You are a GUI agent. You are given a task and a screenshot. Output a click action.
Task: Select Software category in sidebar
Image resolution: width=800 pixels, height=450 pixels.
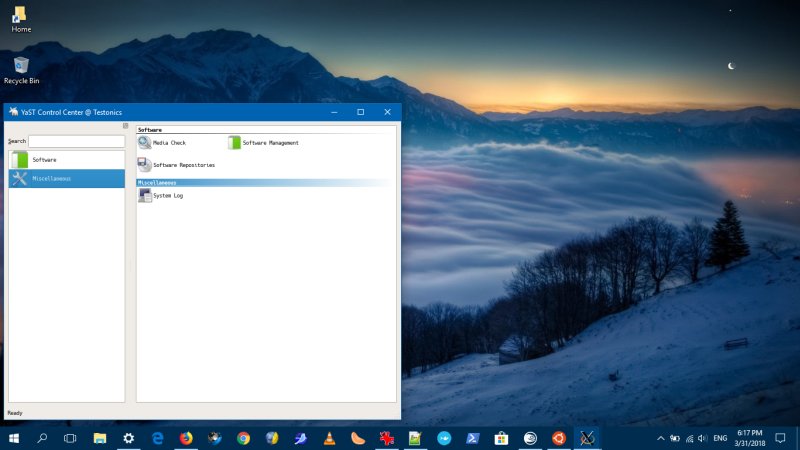coord(66,160)
